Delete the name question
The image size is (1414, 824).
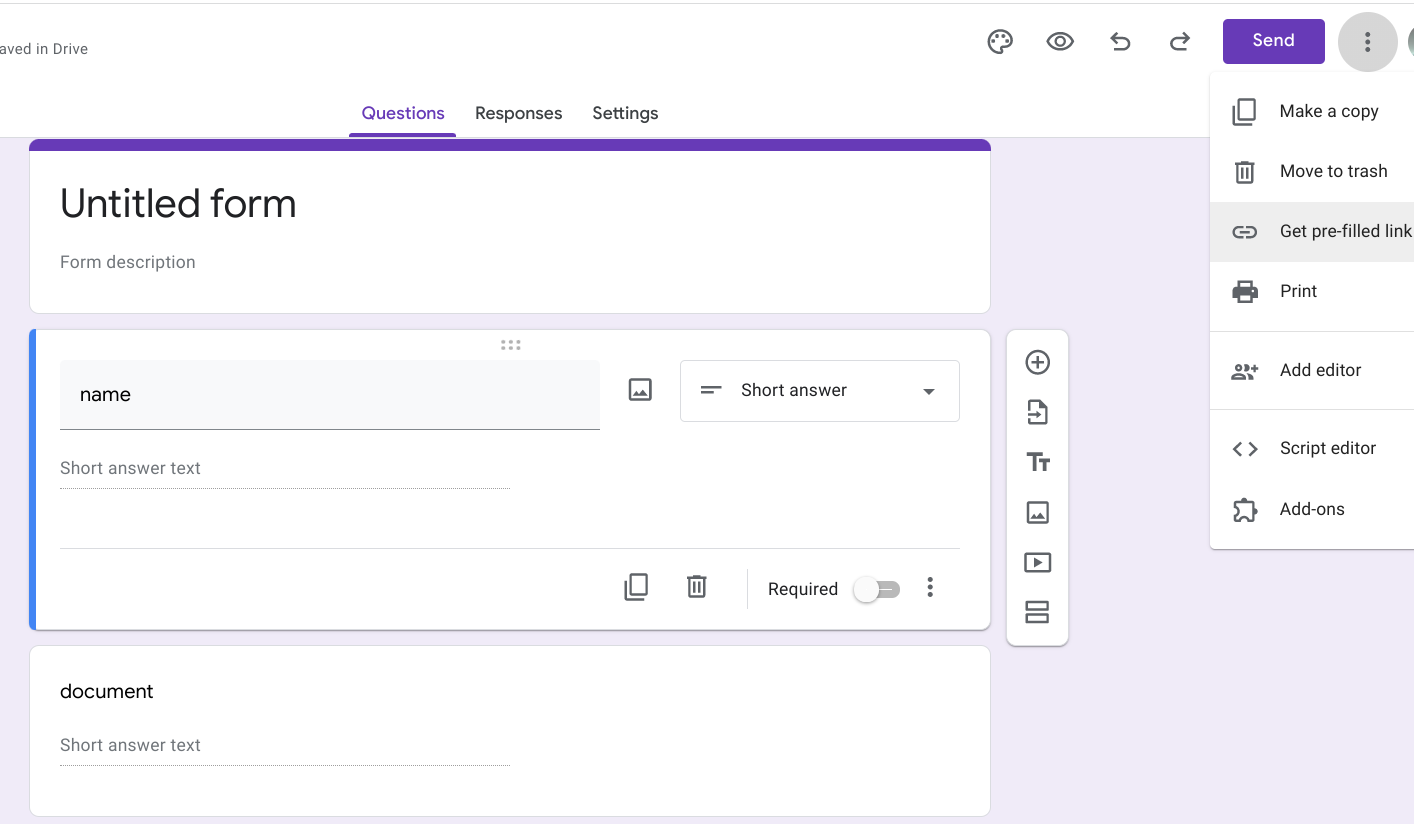coord(697,587)
